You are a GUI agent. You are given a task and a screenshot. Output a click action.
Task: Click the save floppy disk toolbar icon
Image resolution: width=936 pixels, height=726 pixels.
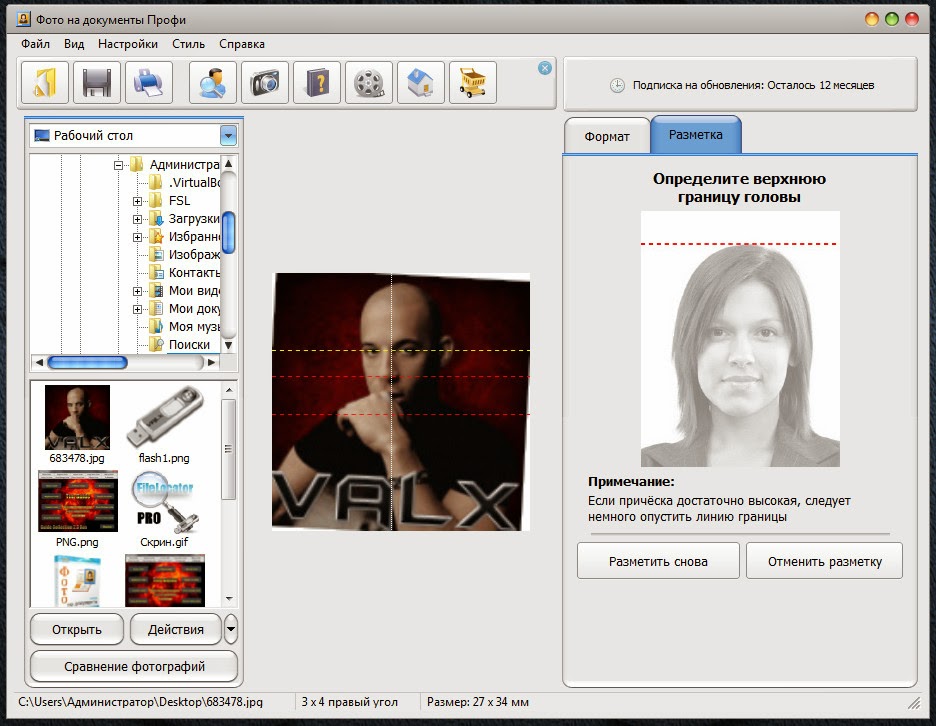97,82
